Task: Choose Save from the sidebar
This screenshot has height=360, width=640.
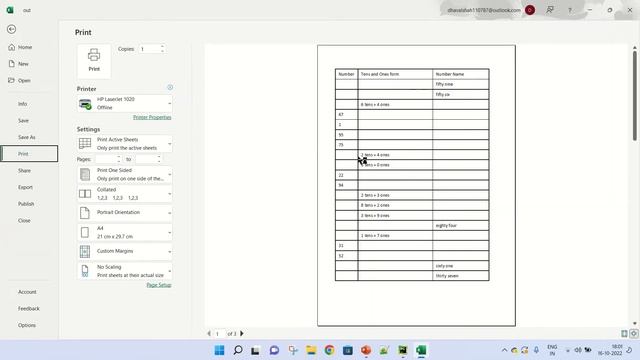Action: pyautogui.click(x=23, y=120)
